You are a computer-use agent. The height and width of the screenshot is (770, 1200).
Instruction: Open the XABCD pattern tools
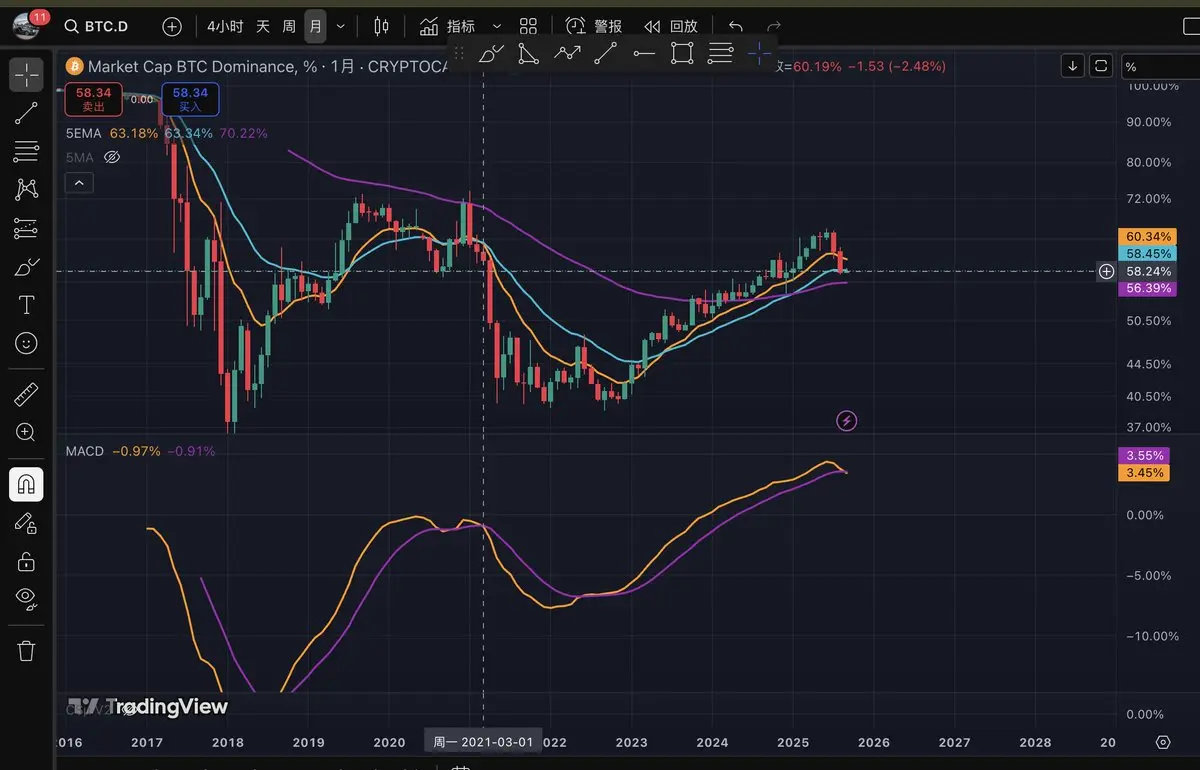click(x=27, y=189)
